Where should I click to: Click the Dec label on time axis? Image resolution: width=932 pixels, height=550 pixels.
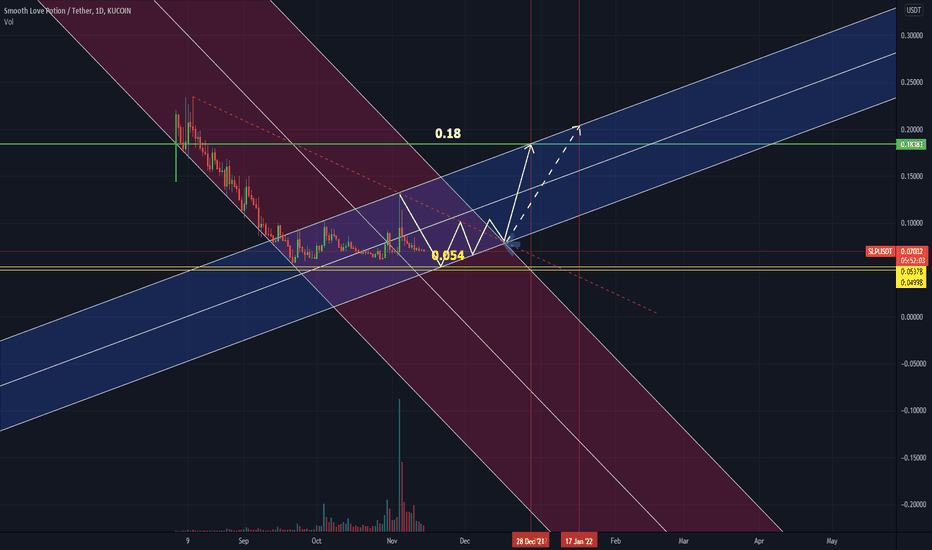click(x=464, y=541)
